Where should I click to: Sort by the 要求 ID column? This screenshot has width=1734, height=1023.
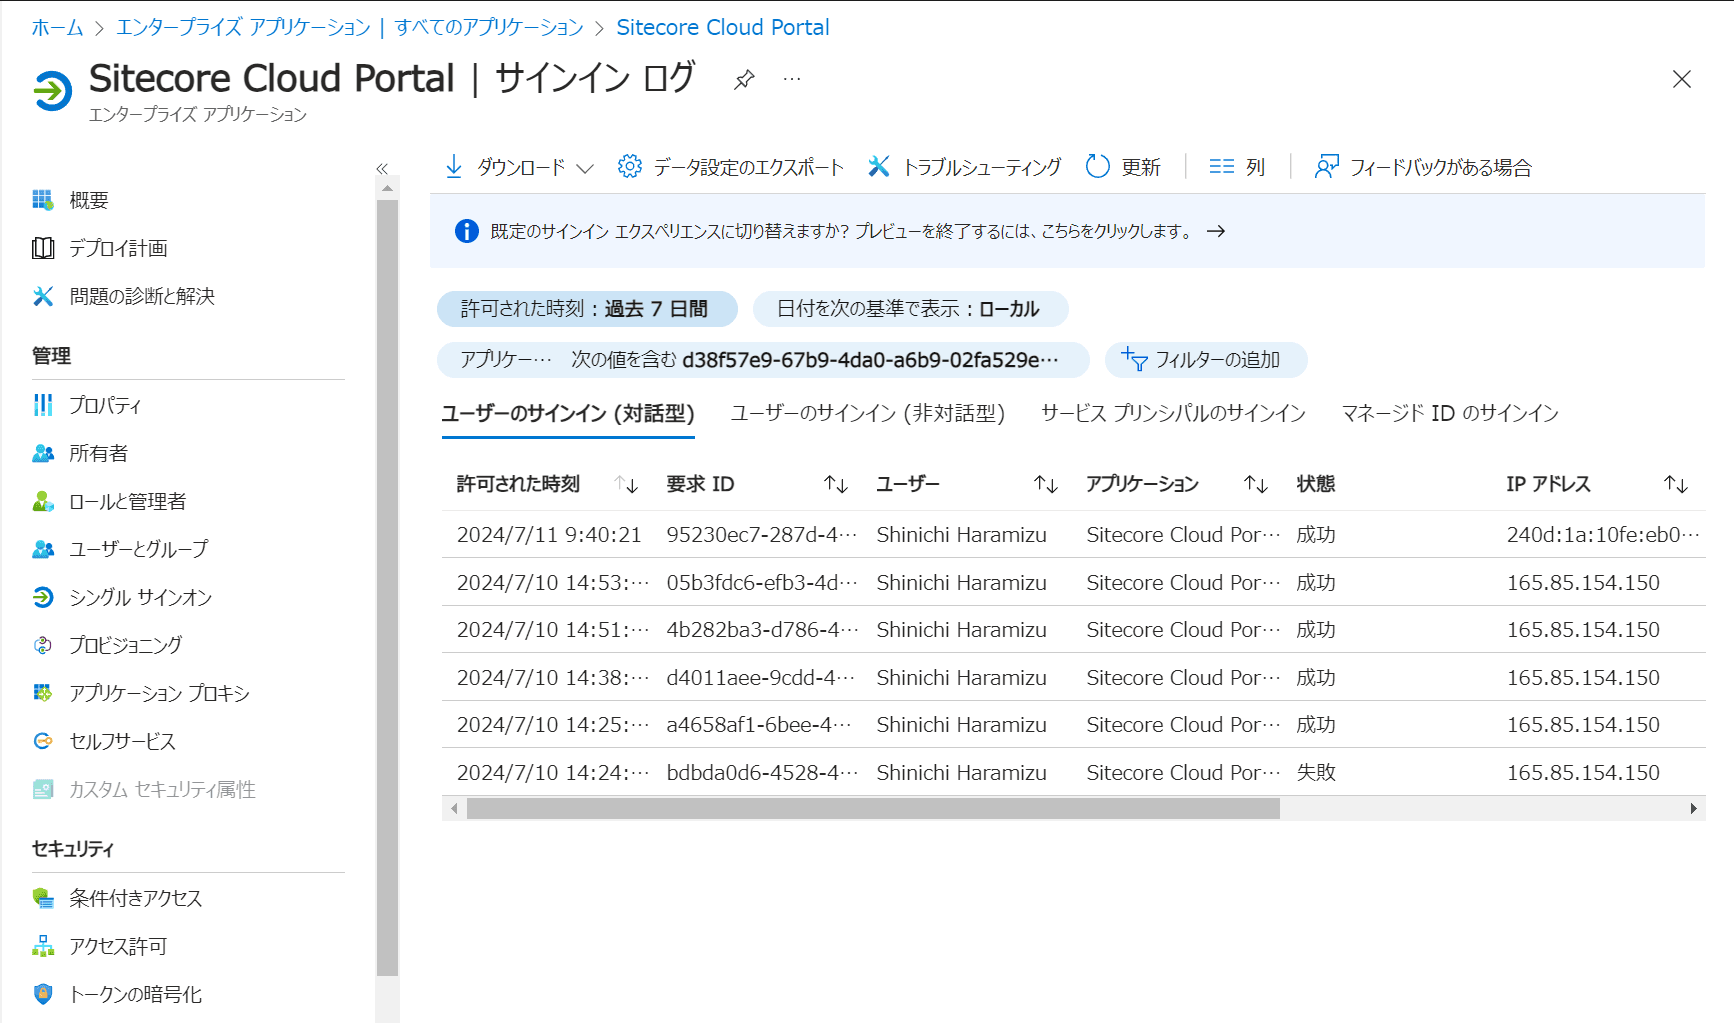click(x=835, y=485)
